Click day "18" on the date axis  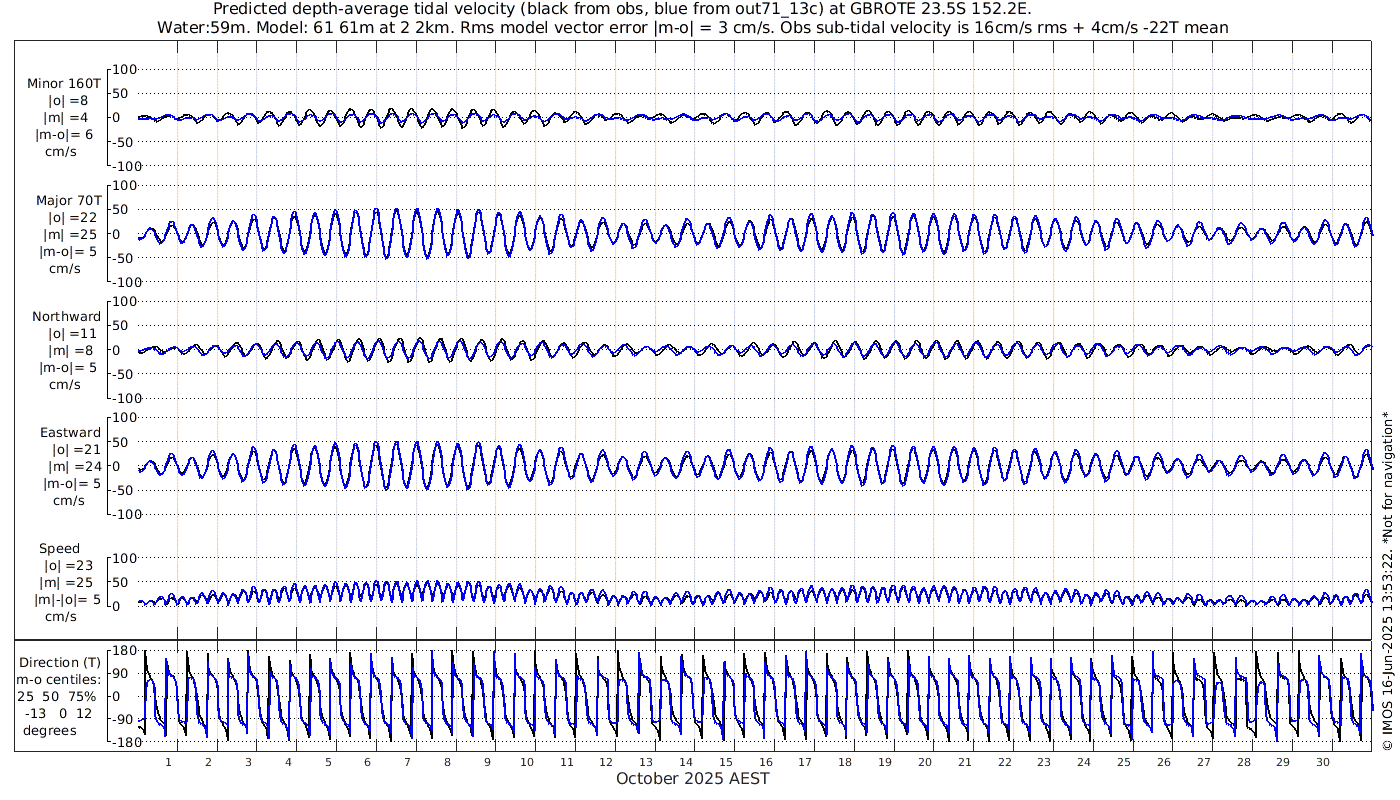pos(845,762)
